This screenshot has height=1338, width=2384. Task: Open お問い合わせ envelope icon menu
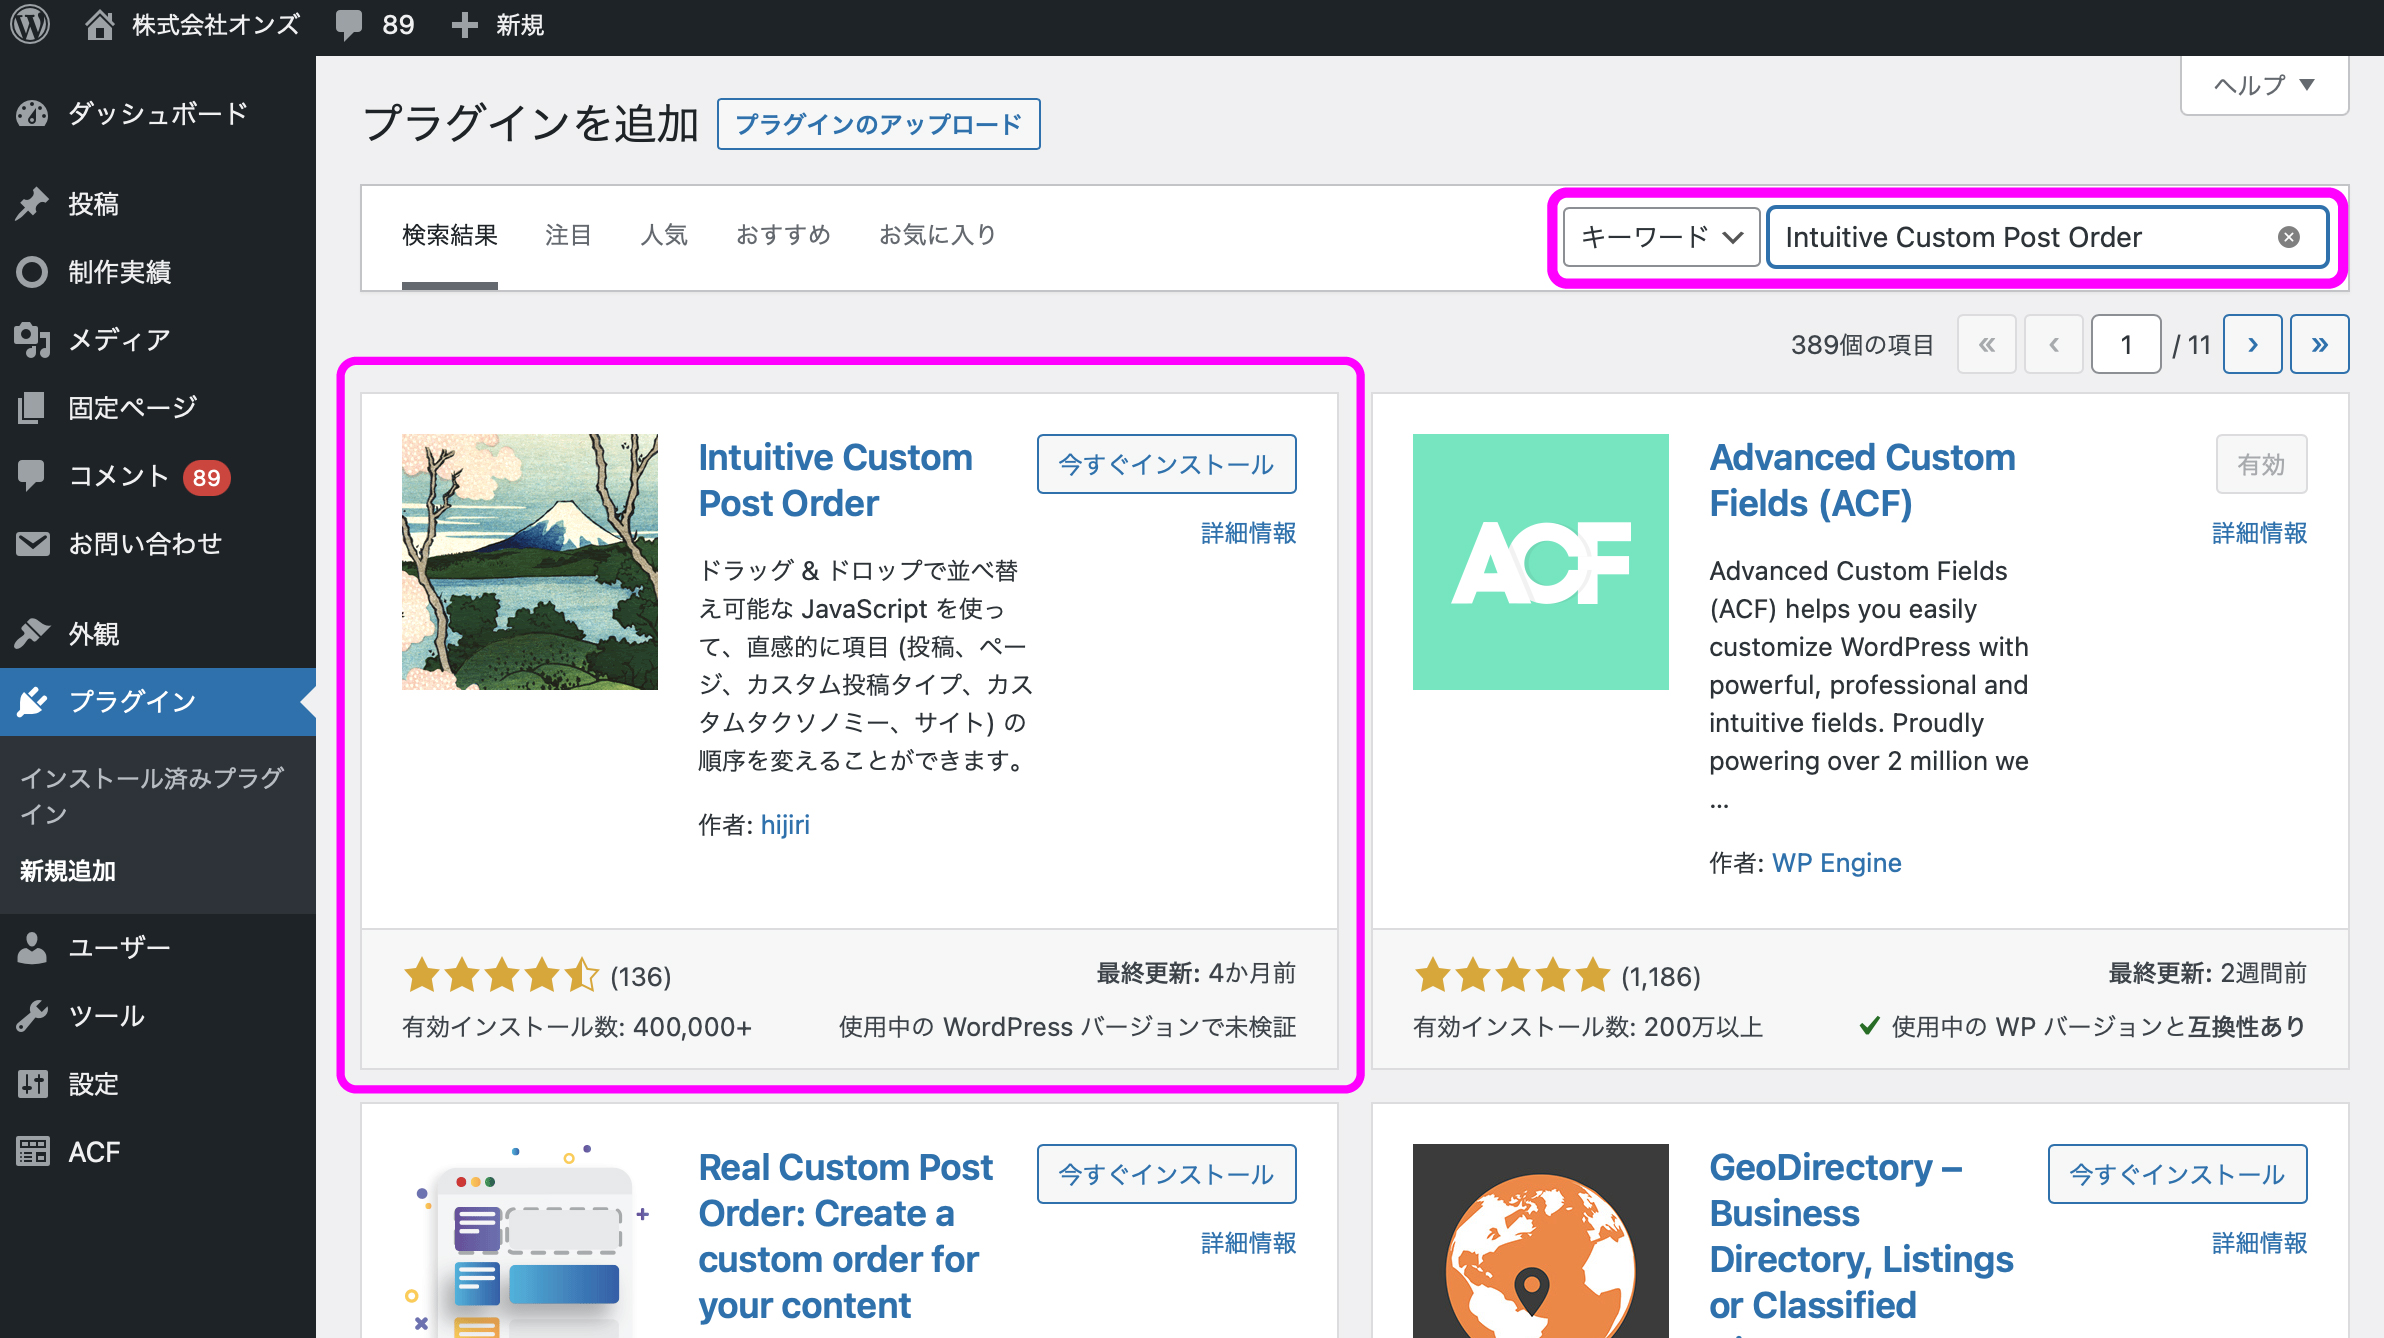32,544
